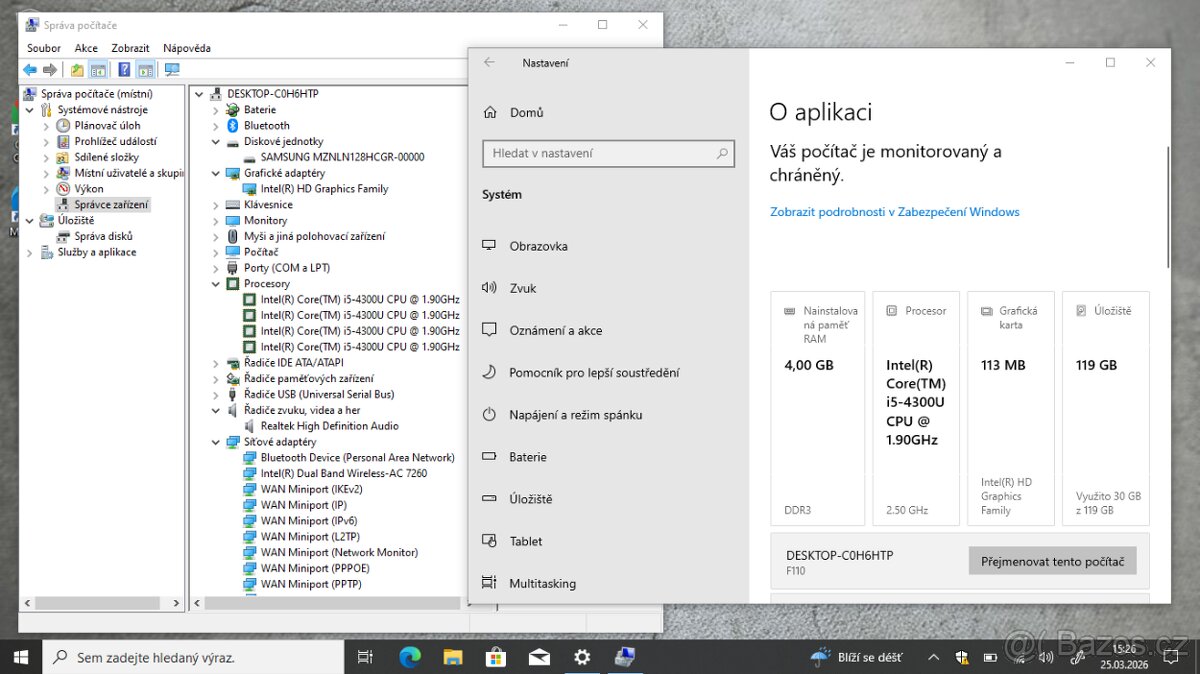Click the Zvuk speaker icon in Settings sidebar
The width and height of the screenshot is (1200, 674).
[489, 288]
